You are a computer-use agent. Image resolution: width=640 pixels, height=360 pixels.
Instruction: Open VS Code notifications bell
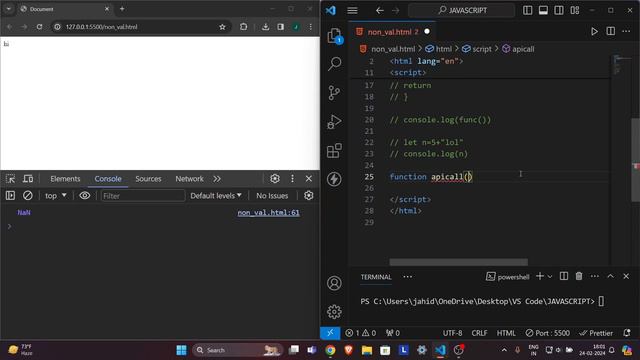point(627,333)
